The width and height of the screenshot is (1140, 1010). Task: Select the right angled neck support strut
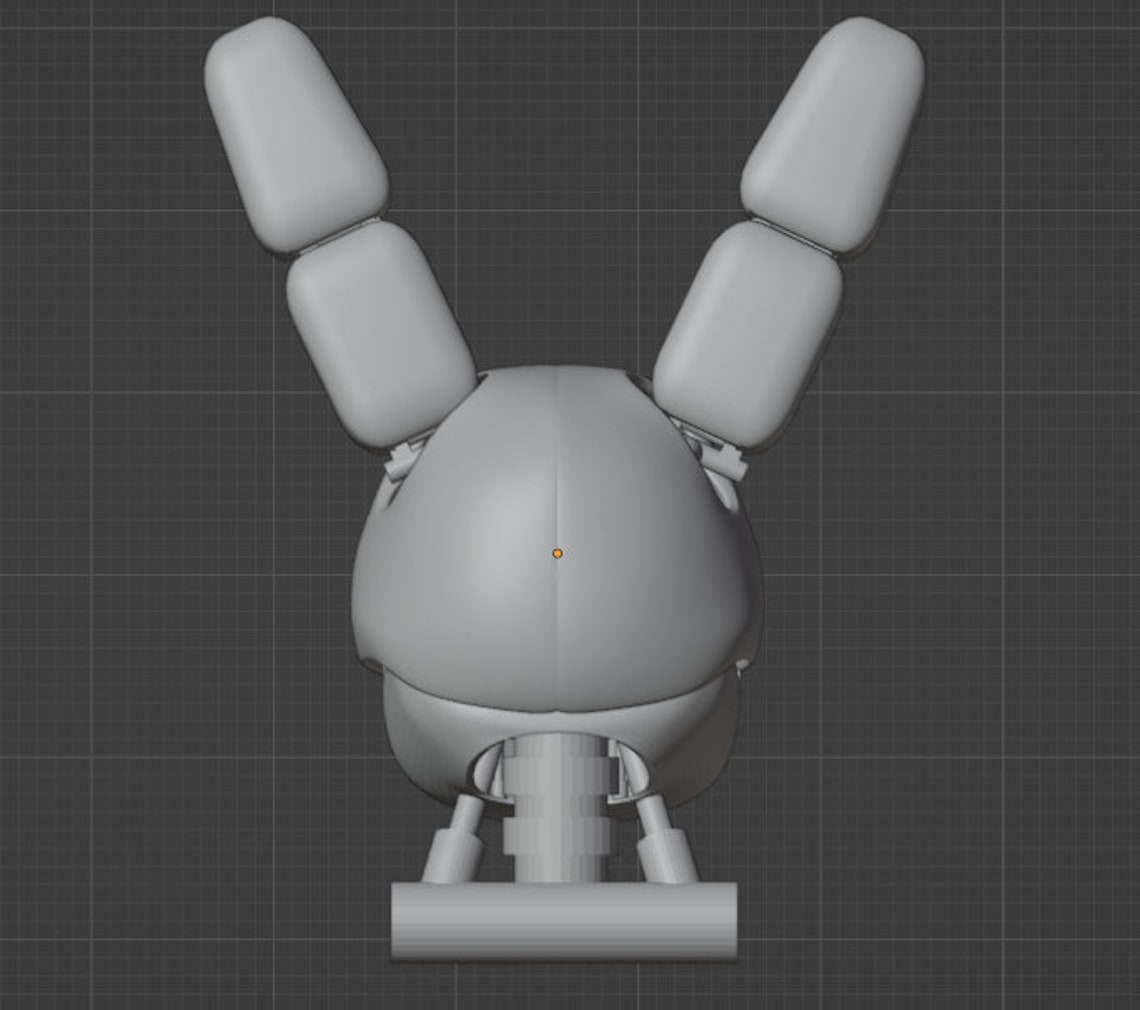pos(665,840)
